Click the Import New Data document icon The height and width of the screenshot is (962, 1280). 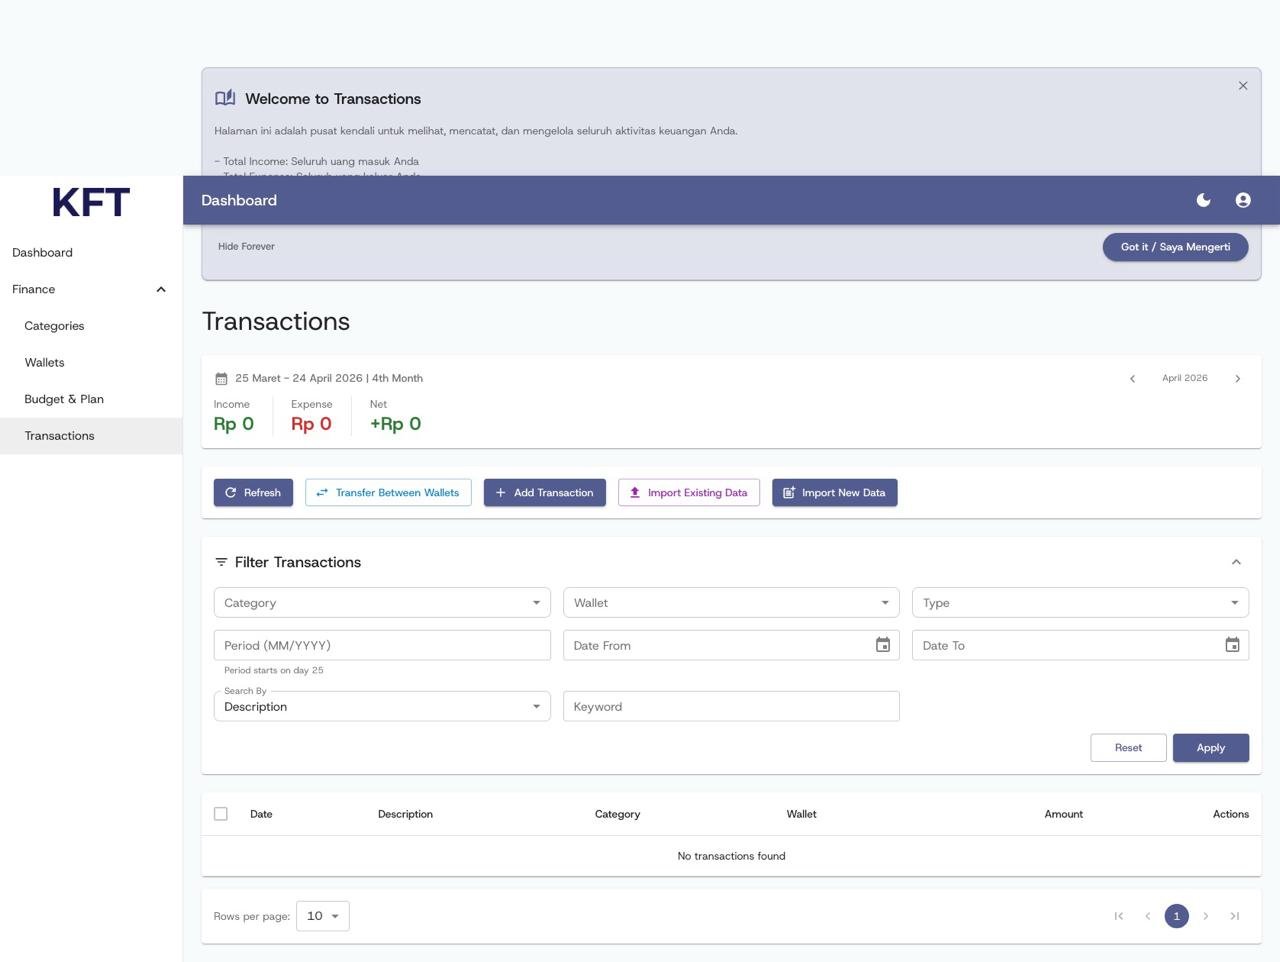tap(789, 492)
